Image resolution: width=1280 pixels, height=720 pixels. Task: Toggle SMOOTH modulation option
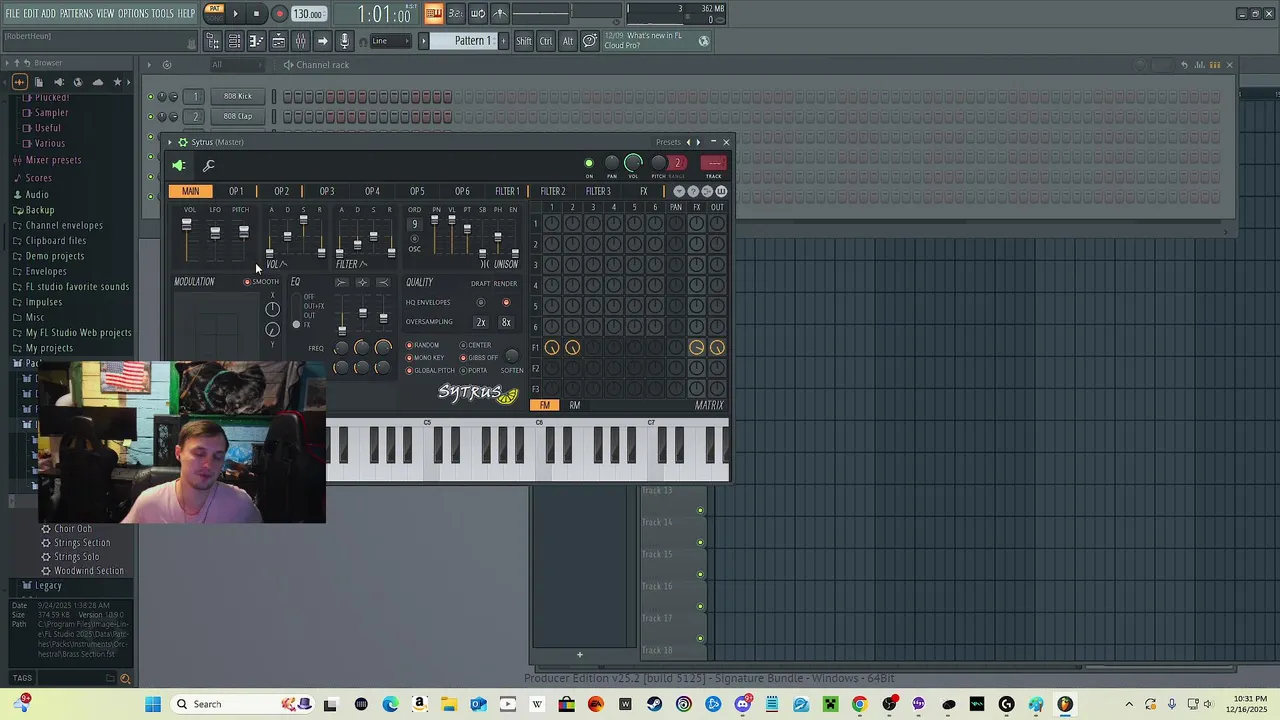(x=261, y=282)
